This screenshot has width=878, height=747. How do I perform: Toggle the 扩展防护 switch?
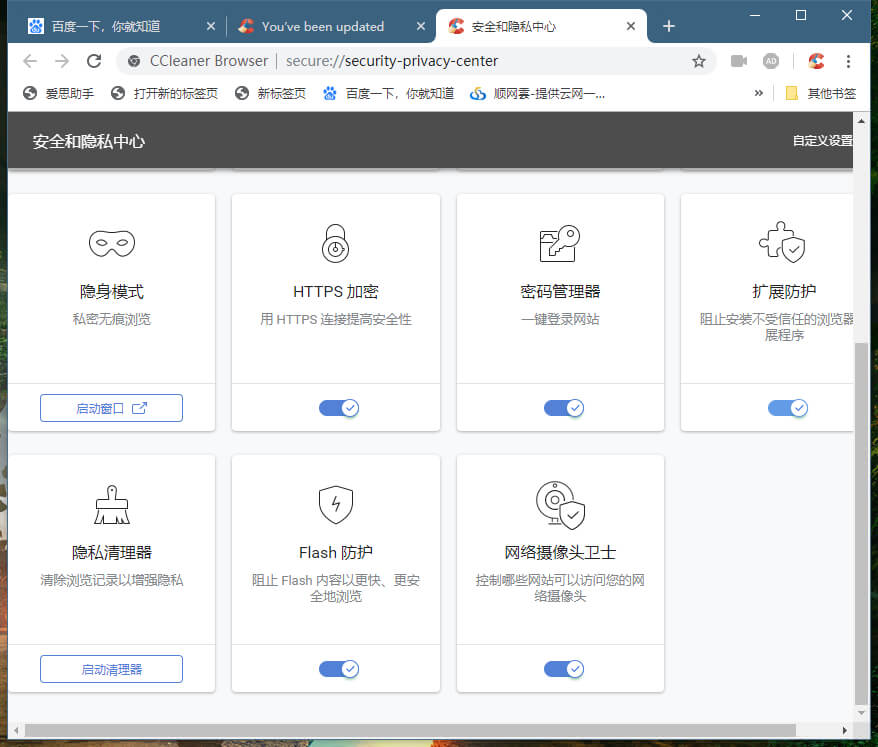tap(788, 408)
